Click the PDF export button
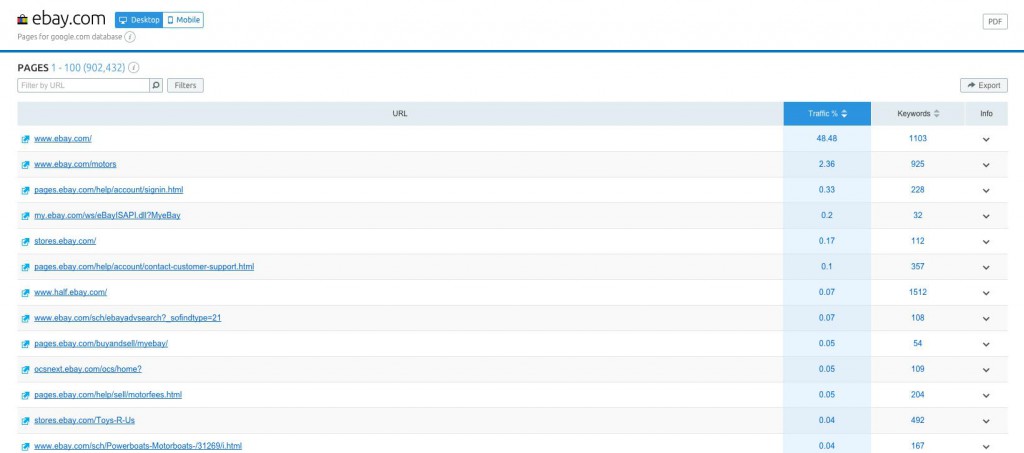The image size is (1024, 453). click(x=995, y=22)
